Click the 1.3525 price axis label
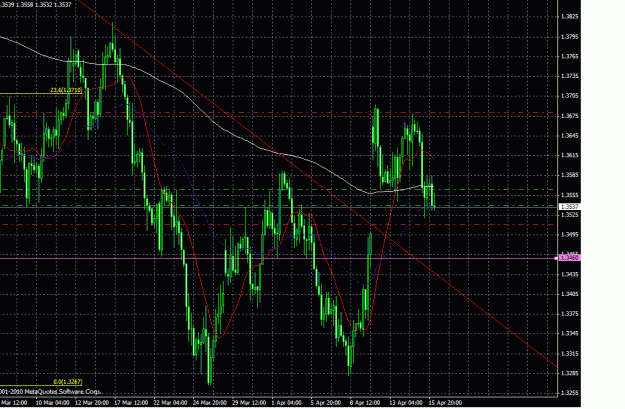Viewport: 625px width, 409px height. 569,215
